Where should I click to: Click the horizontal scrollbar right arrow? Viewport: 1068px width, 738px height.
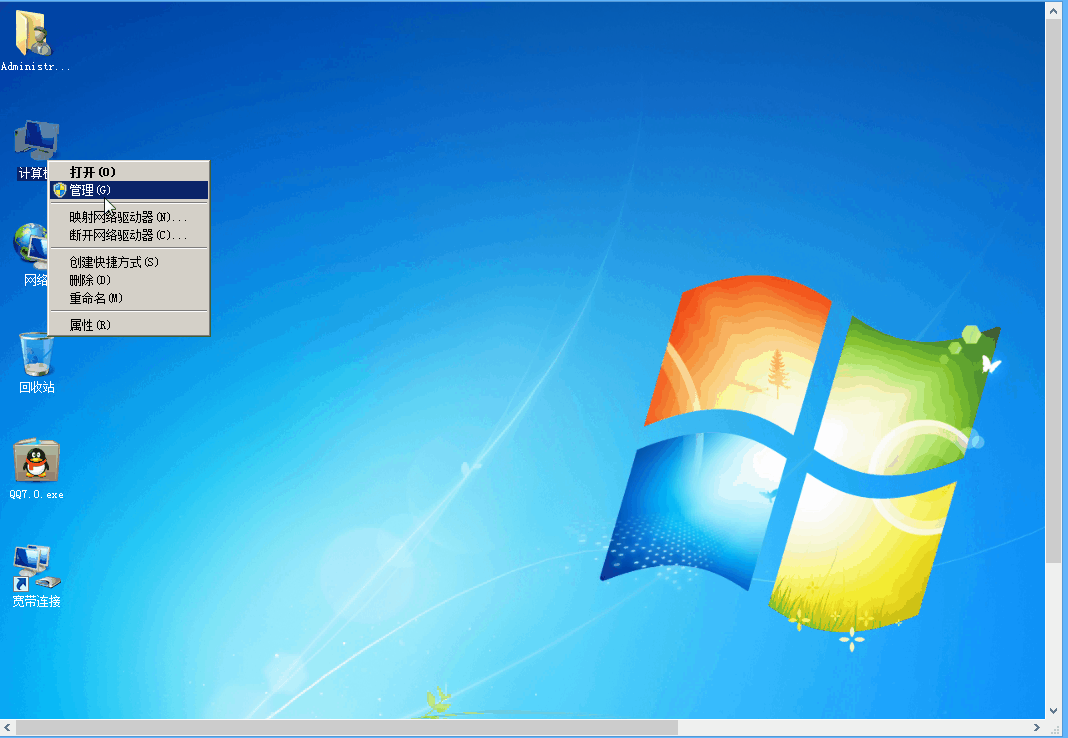(x=1036, y=727)
